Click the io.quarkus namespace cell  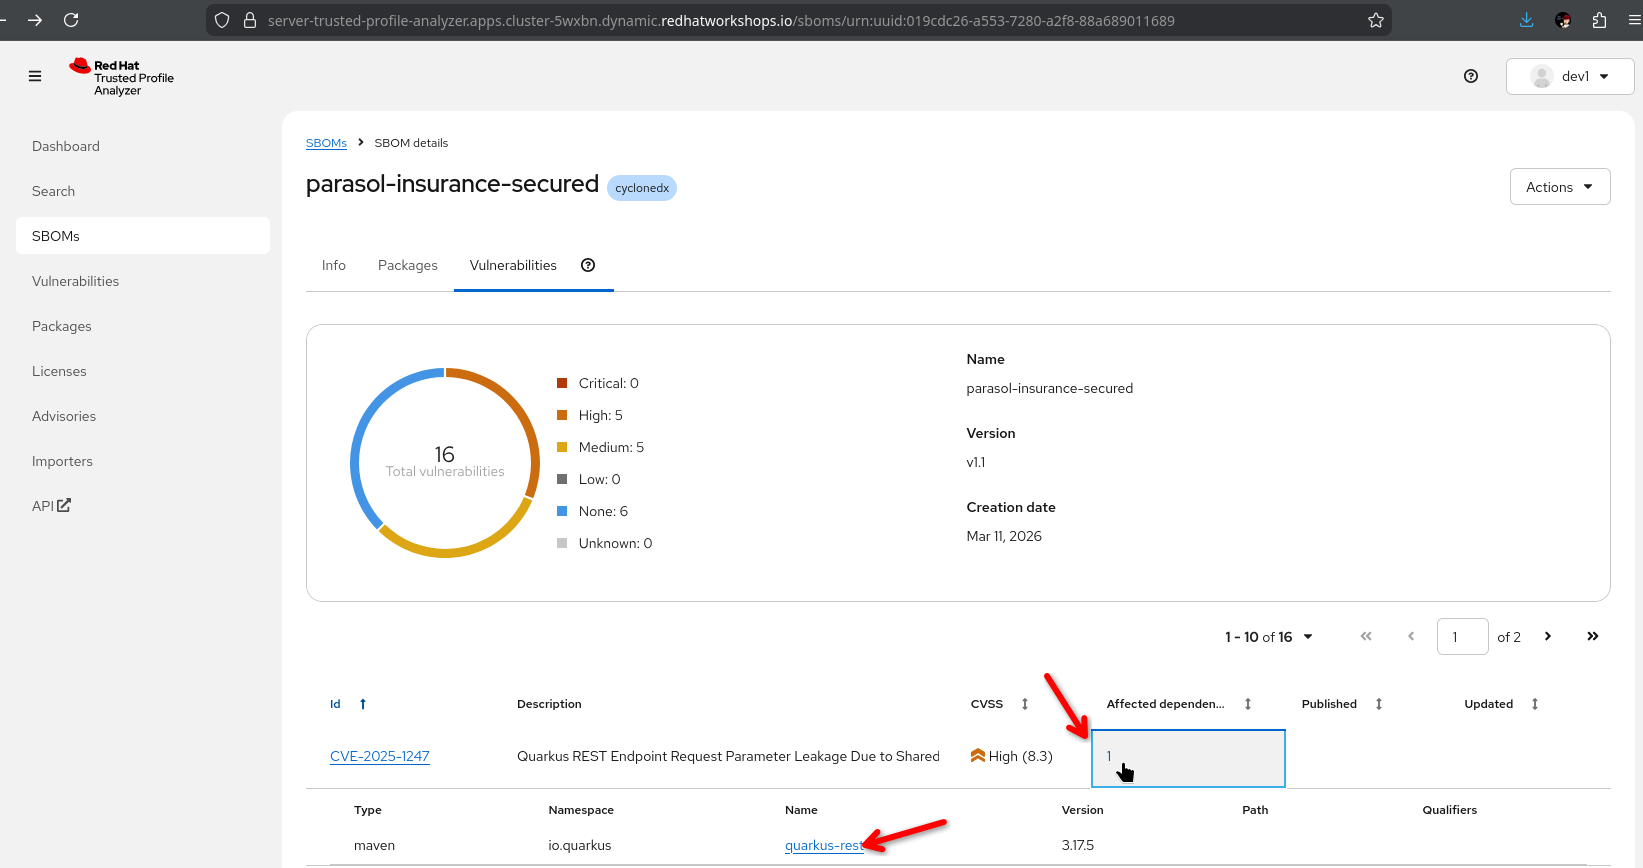click(x=580, y=845)
